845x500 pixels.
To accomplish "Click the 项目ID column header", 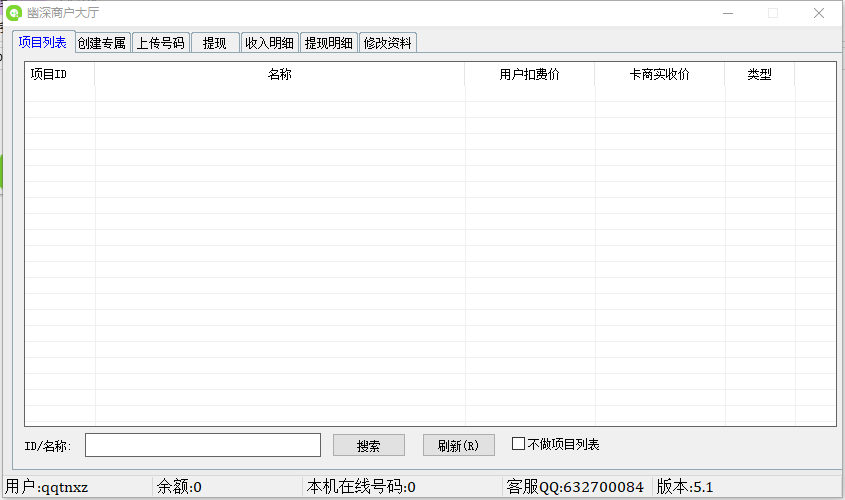I will pos(60,74).
